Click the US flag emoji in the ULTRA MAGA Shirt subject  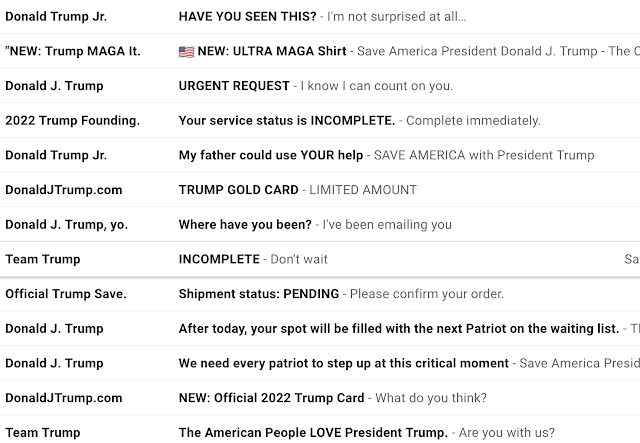tap(187, 51)
